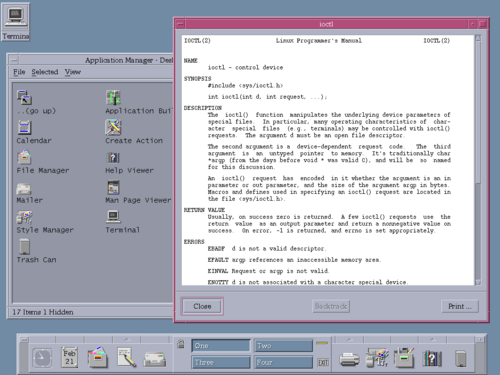Click the trash can icon on front panel
The width and height of the screenshot is (500, 375).
coord(461,359)
